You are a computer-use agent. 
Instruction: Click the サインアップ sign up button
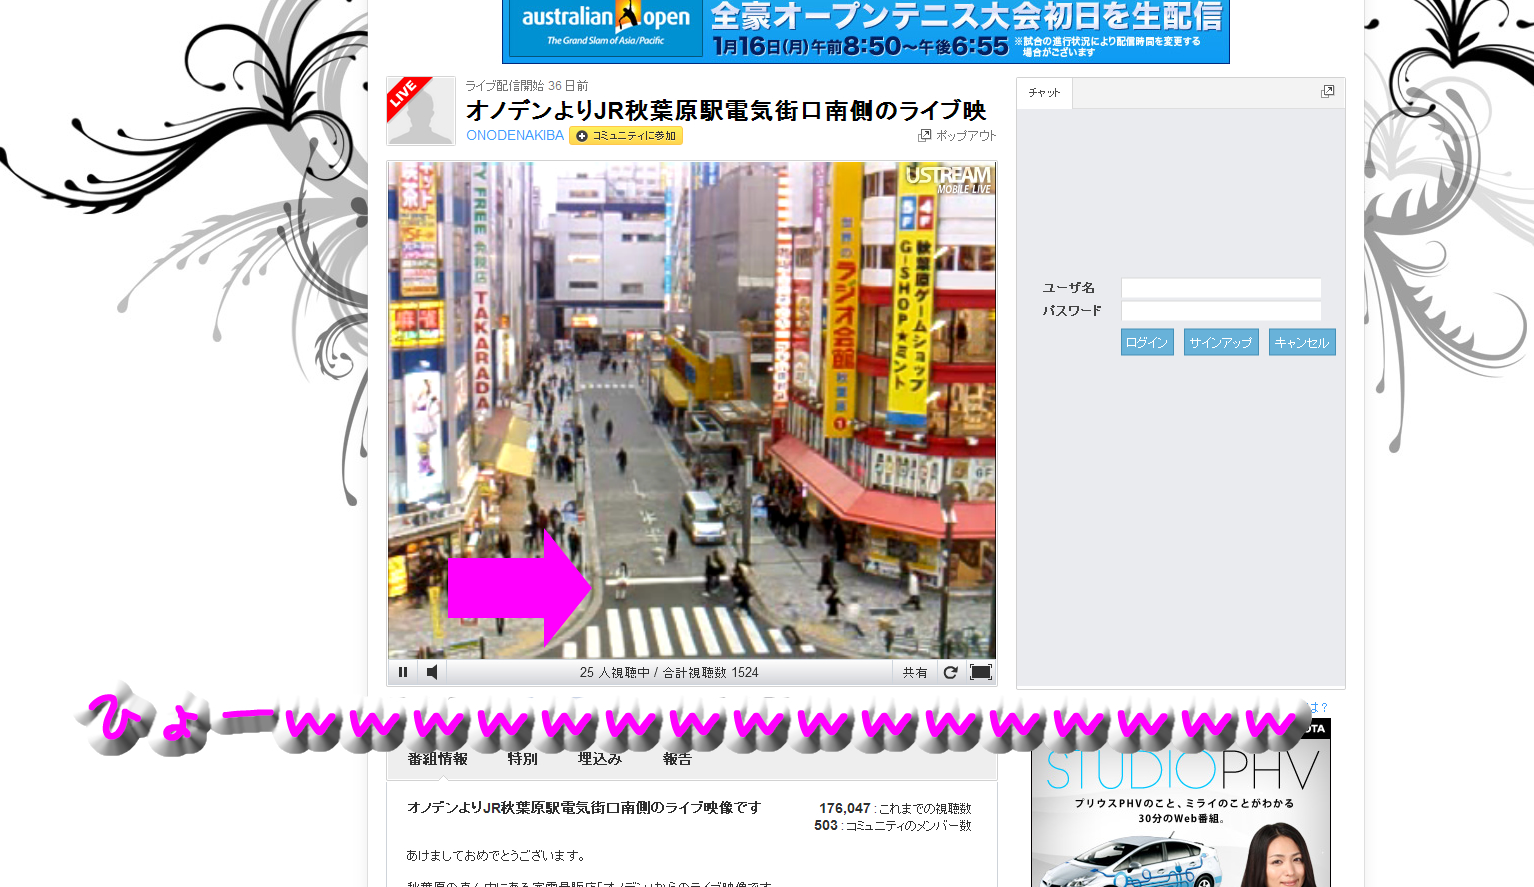pyautogui.click(x=1221, y=342)
